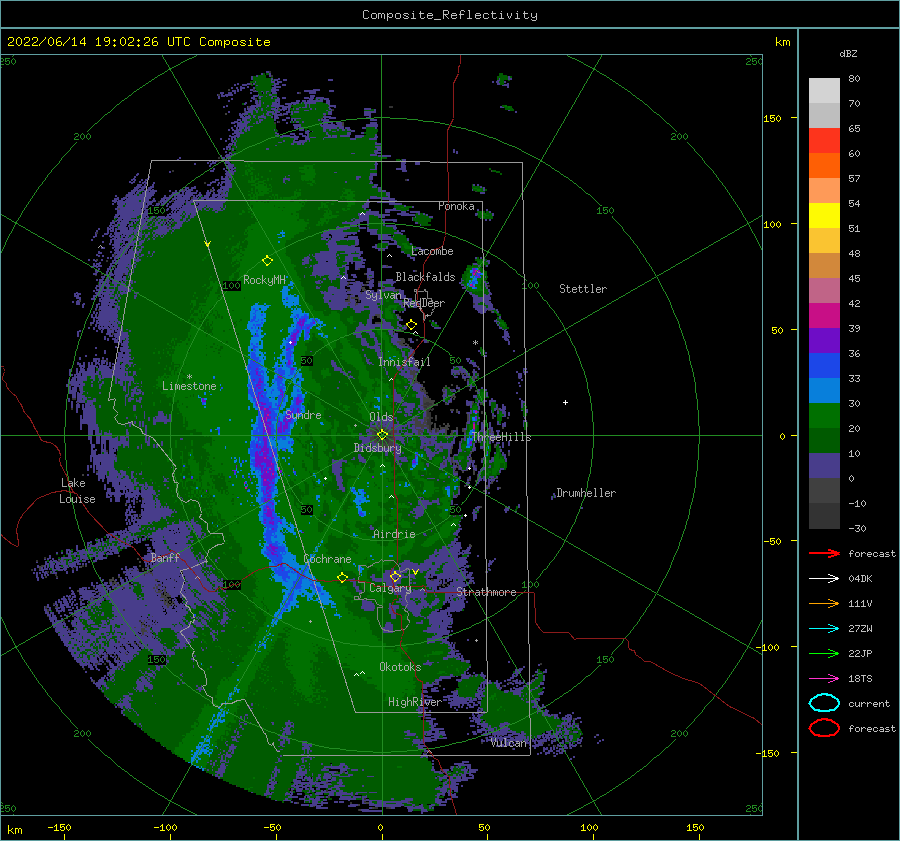Screen dimensions: 900x841
Task: Click the Sylvan label
Action: point(384,295)
